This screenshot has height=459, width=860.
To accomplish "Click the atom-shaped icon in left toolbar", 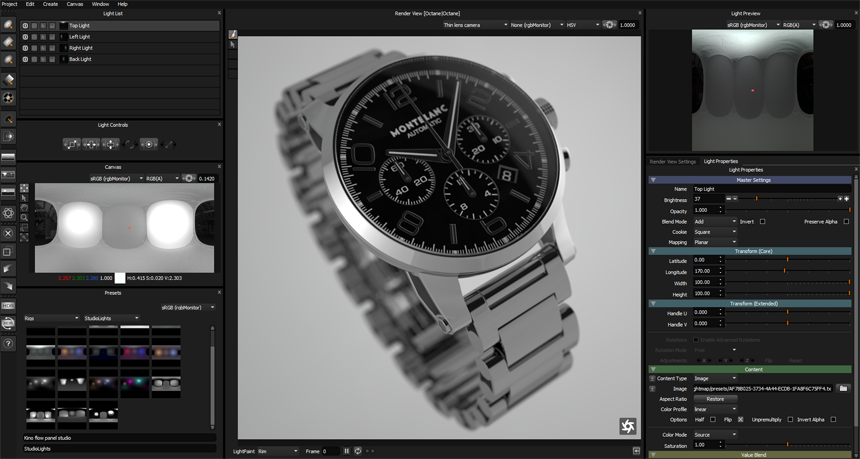I will click(8, 213).
